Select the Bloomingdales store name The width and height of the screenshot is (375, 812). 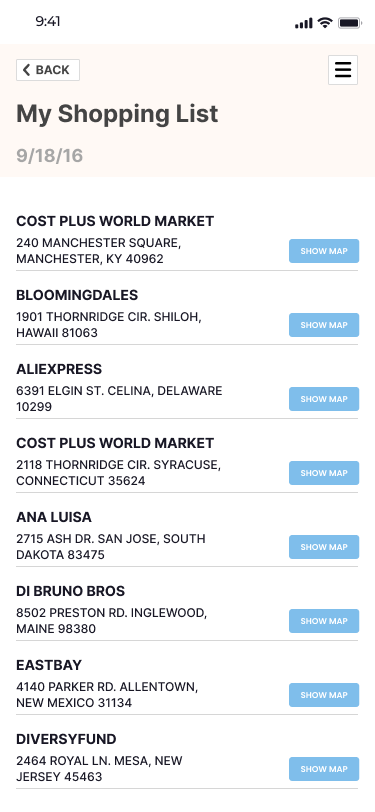(77, 295)
